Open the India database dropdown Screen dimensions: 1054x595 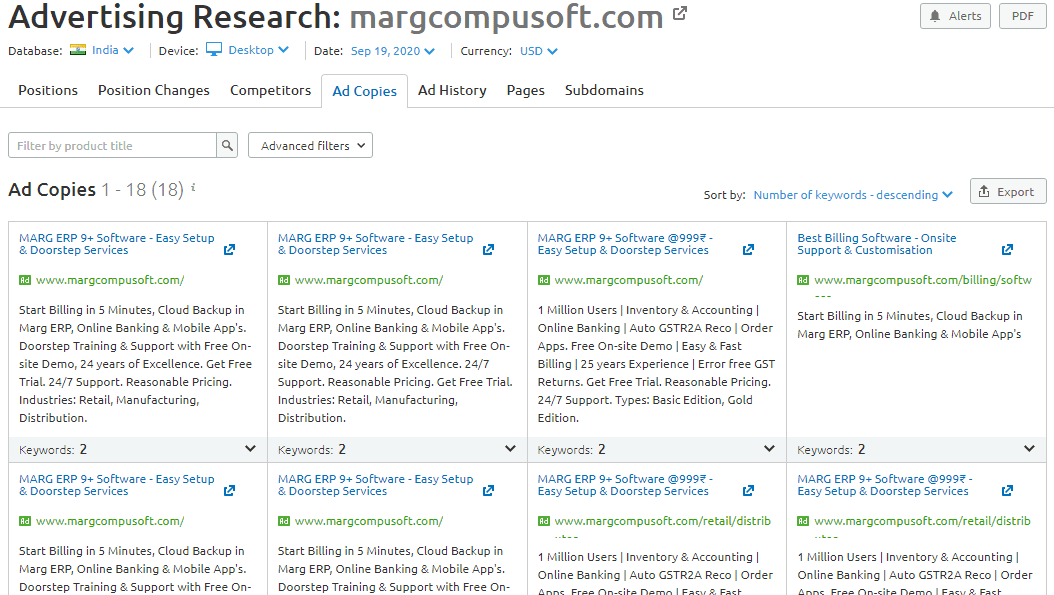coord(112,50)
